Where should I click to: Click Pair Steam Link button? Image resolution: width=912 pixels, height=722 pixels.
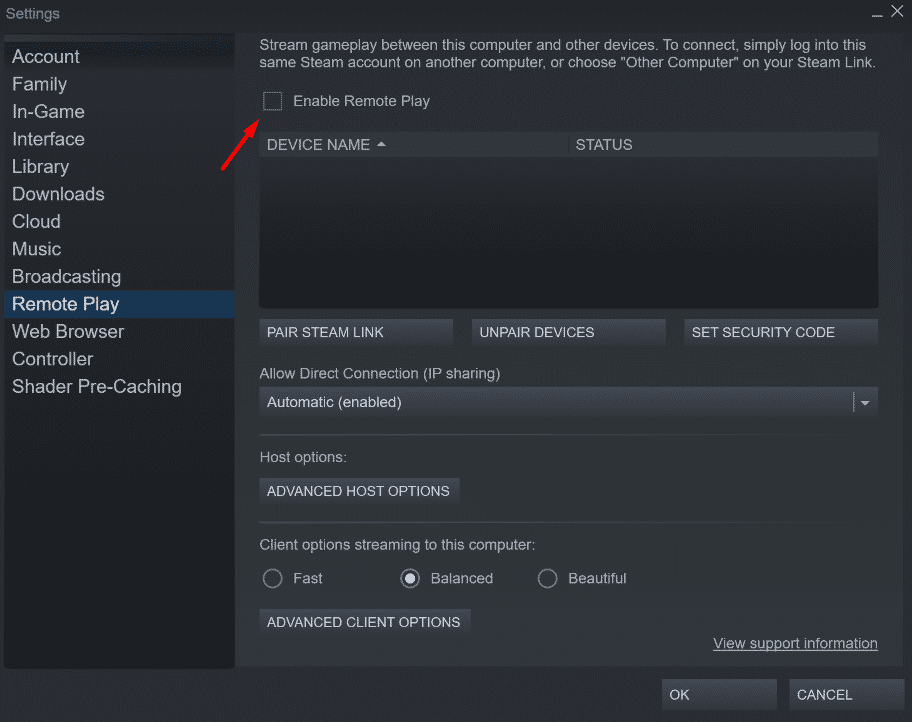point(356,332)
